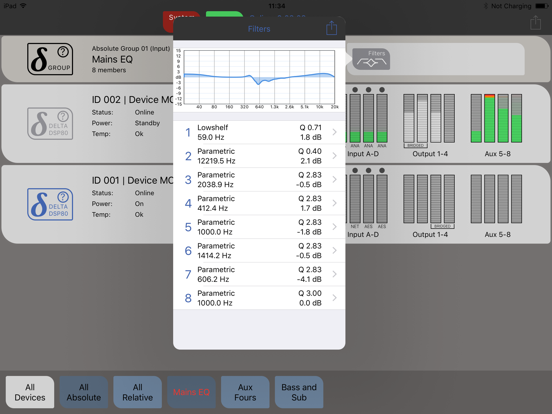Tap the 'Standby' power value

click(147, 123)
